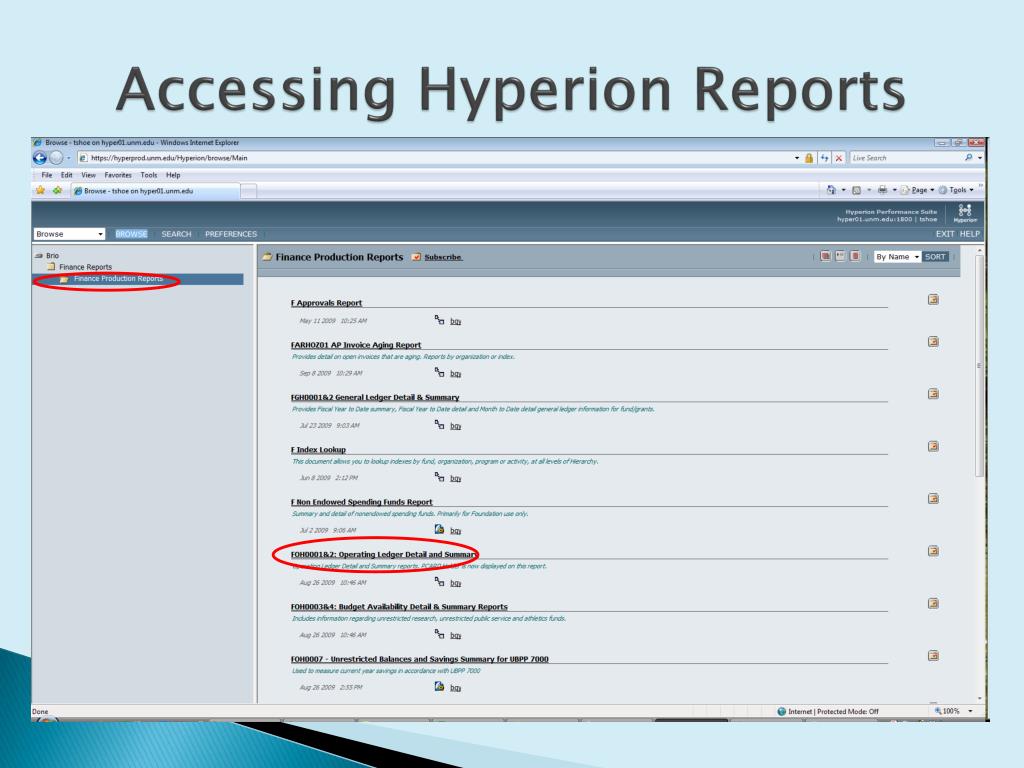Open the Help menu in menu bar
The image size is (1024, 768).
click(173, 175)
